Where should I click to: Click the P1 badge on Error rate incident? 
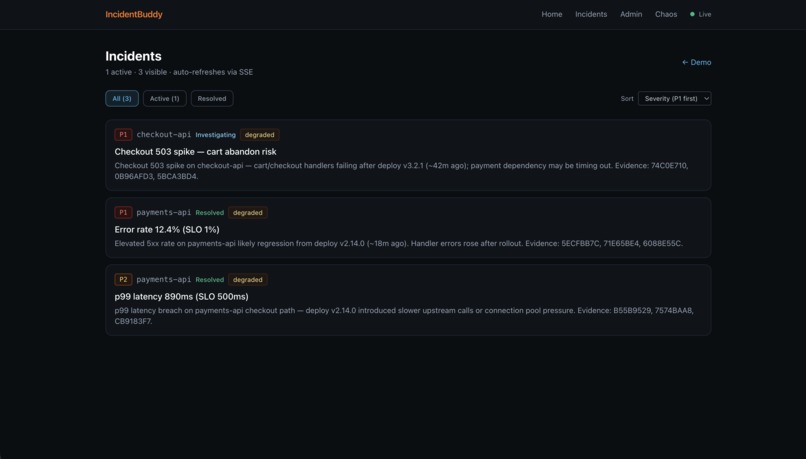[123, 212]
